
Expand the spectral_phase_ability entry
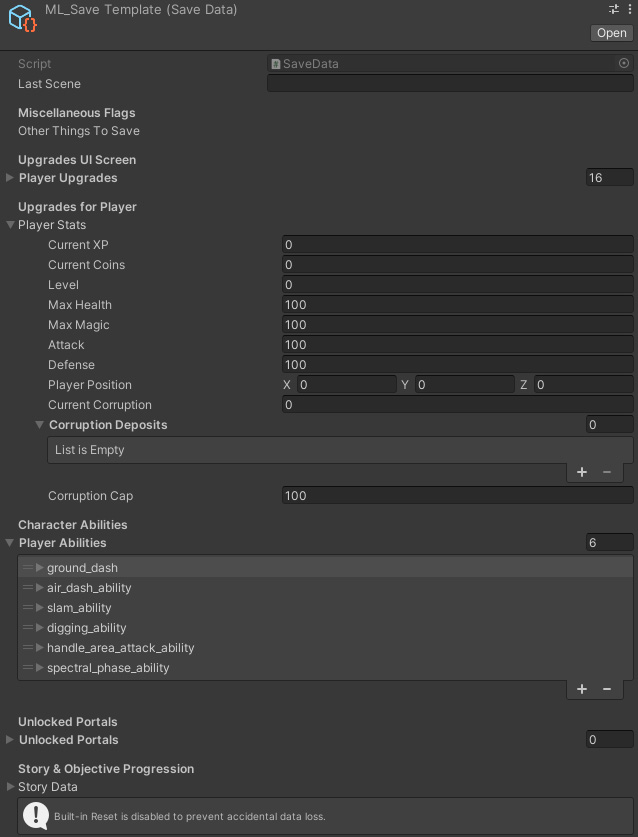40,668
